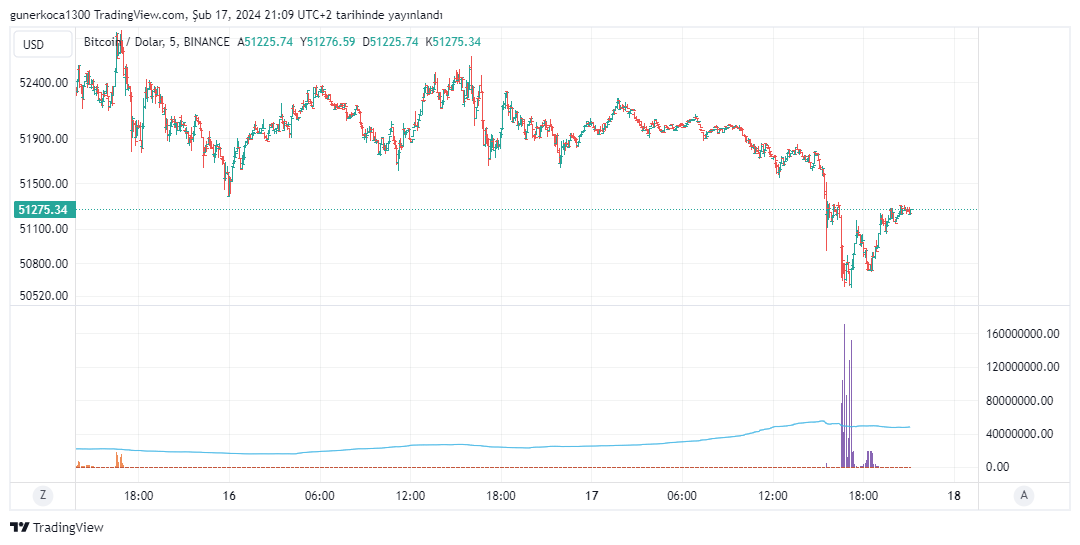Click the TradingView logo

56,527
